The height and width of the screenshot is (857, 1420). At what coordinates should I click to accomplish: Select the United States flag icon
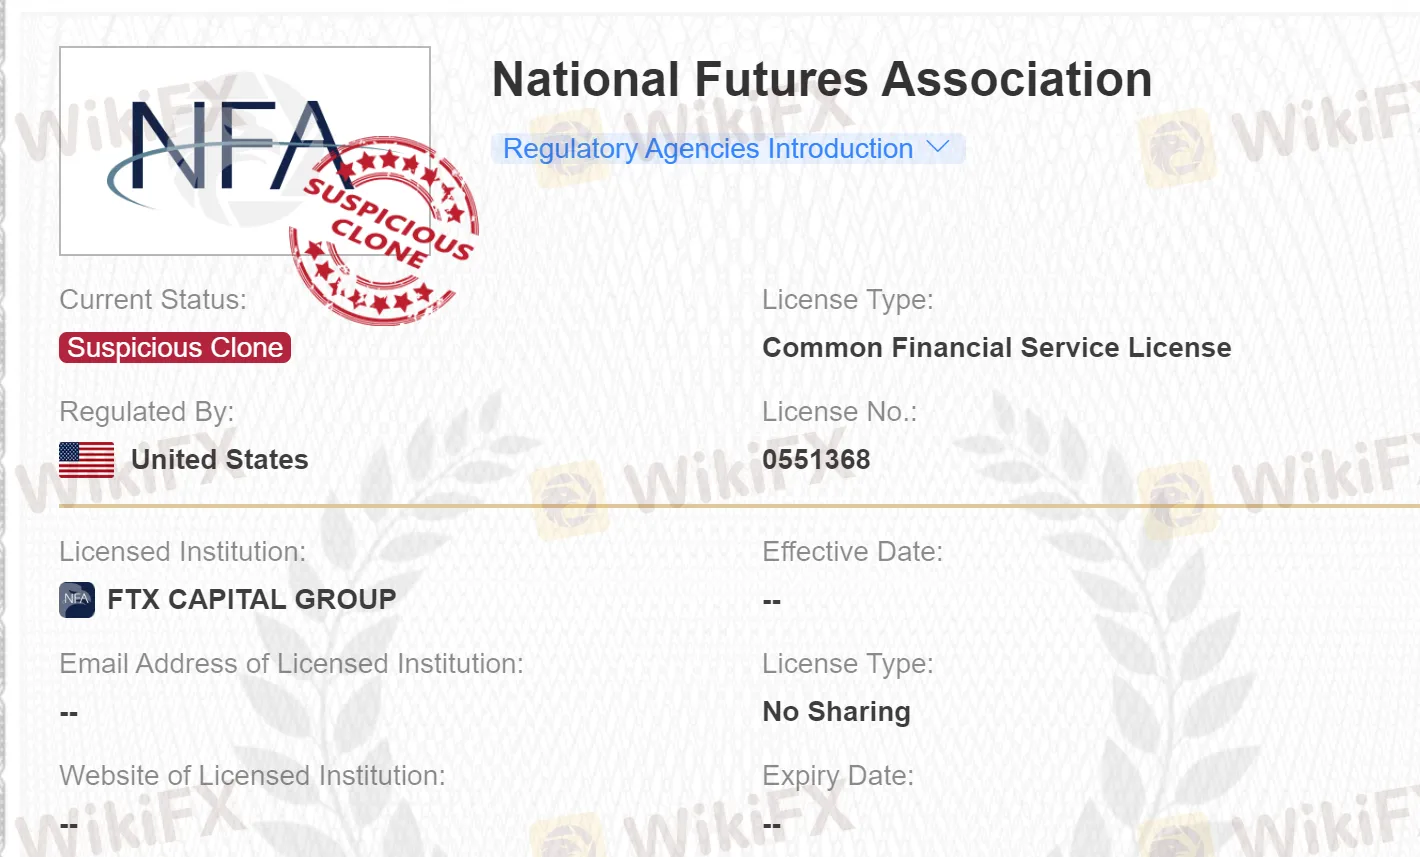(86, 459)
